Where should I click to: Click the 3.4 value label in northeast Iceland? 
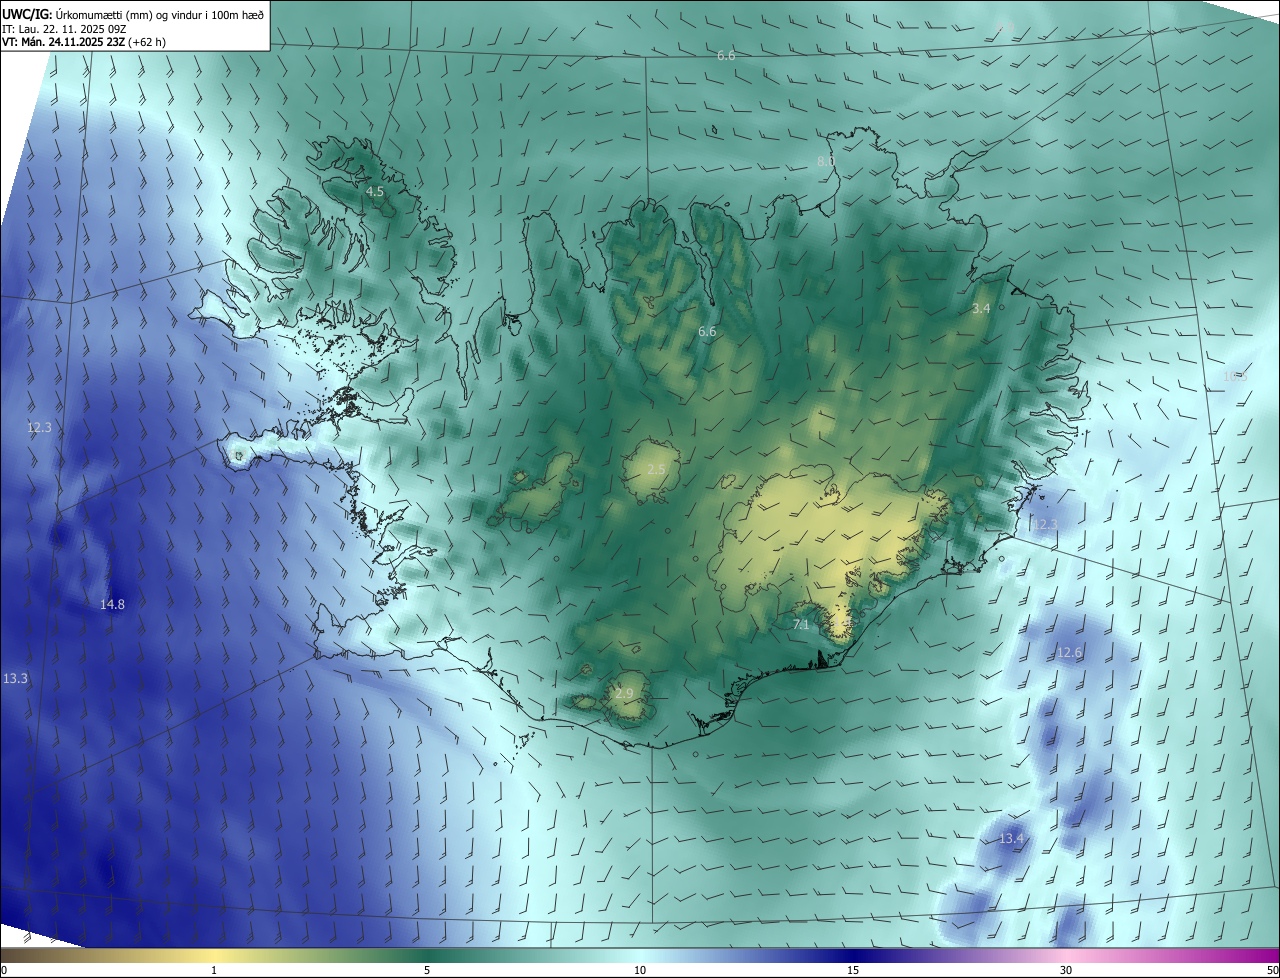click(981, 309)
